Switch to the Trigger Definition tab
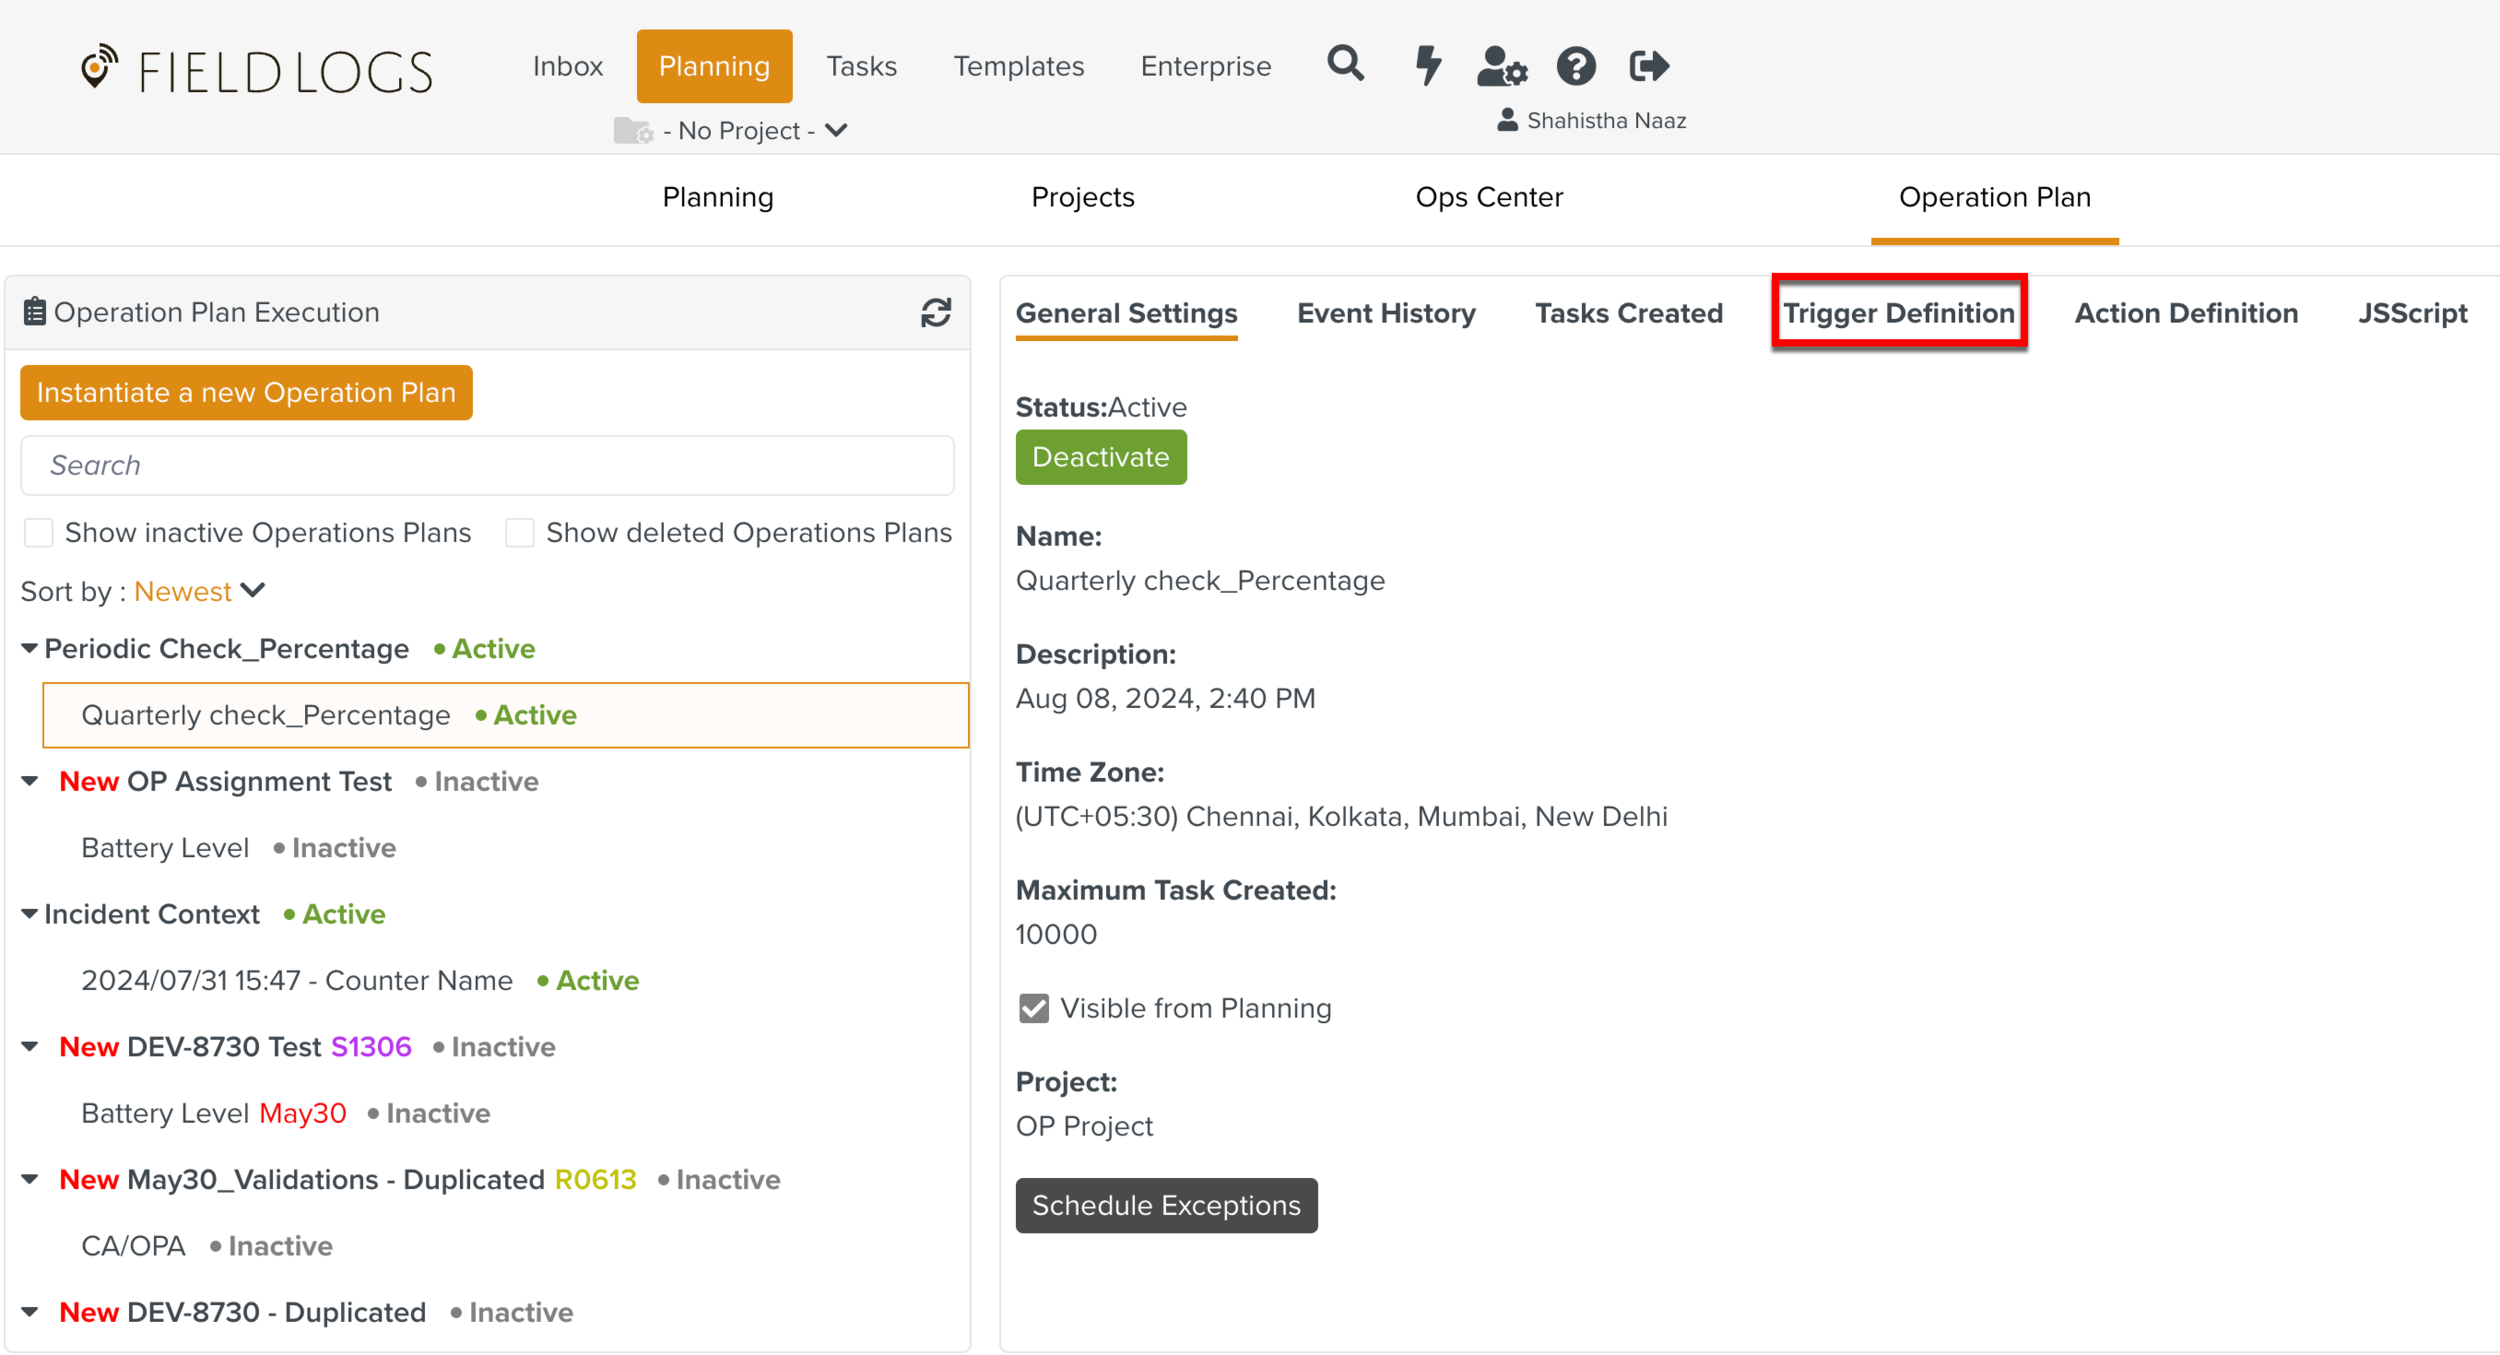Image resolution: width=2500 pixels, height=1355 pixels. (x=1898, y=313)
